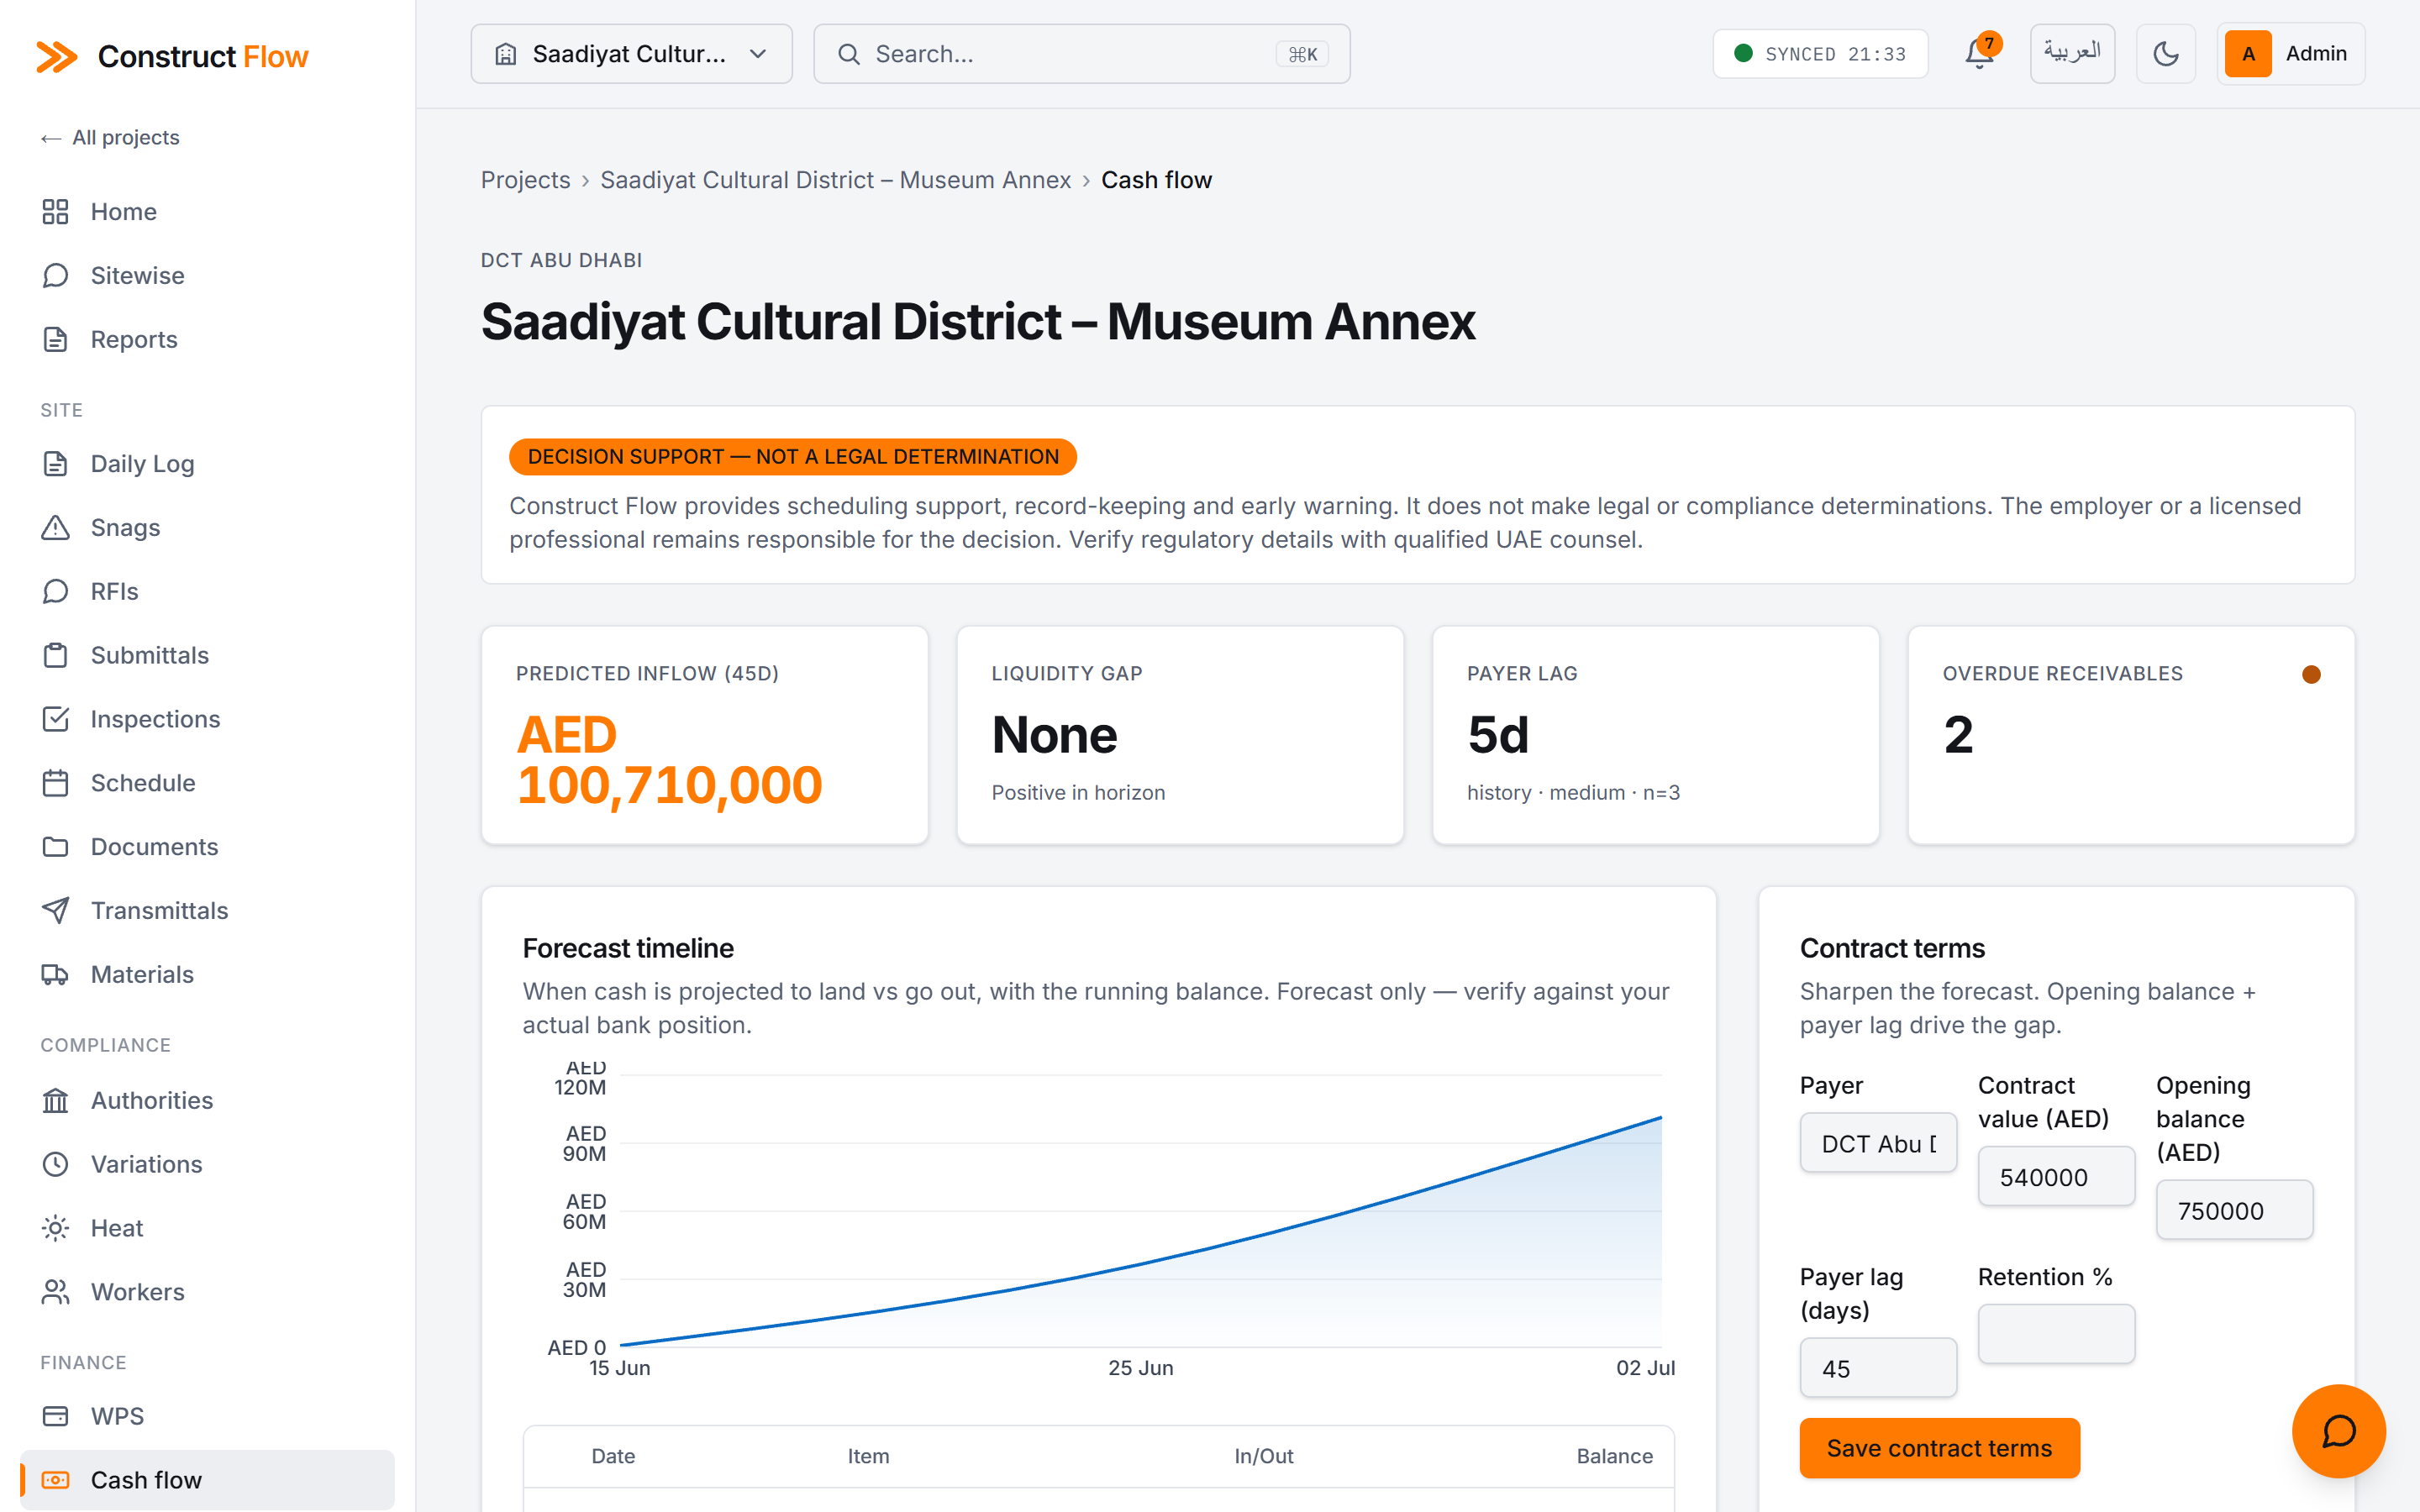Open Workers via its people icon

[55, 1293]
